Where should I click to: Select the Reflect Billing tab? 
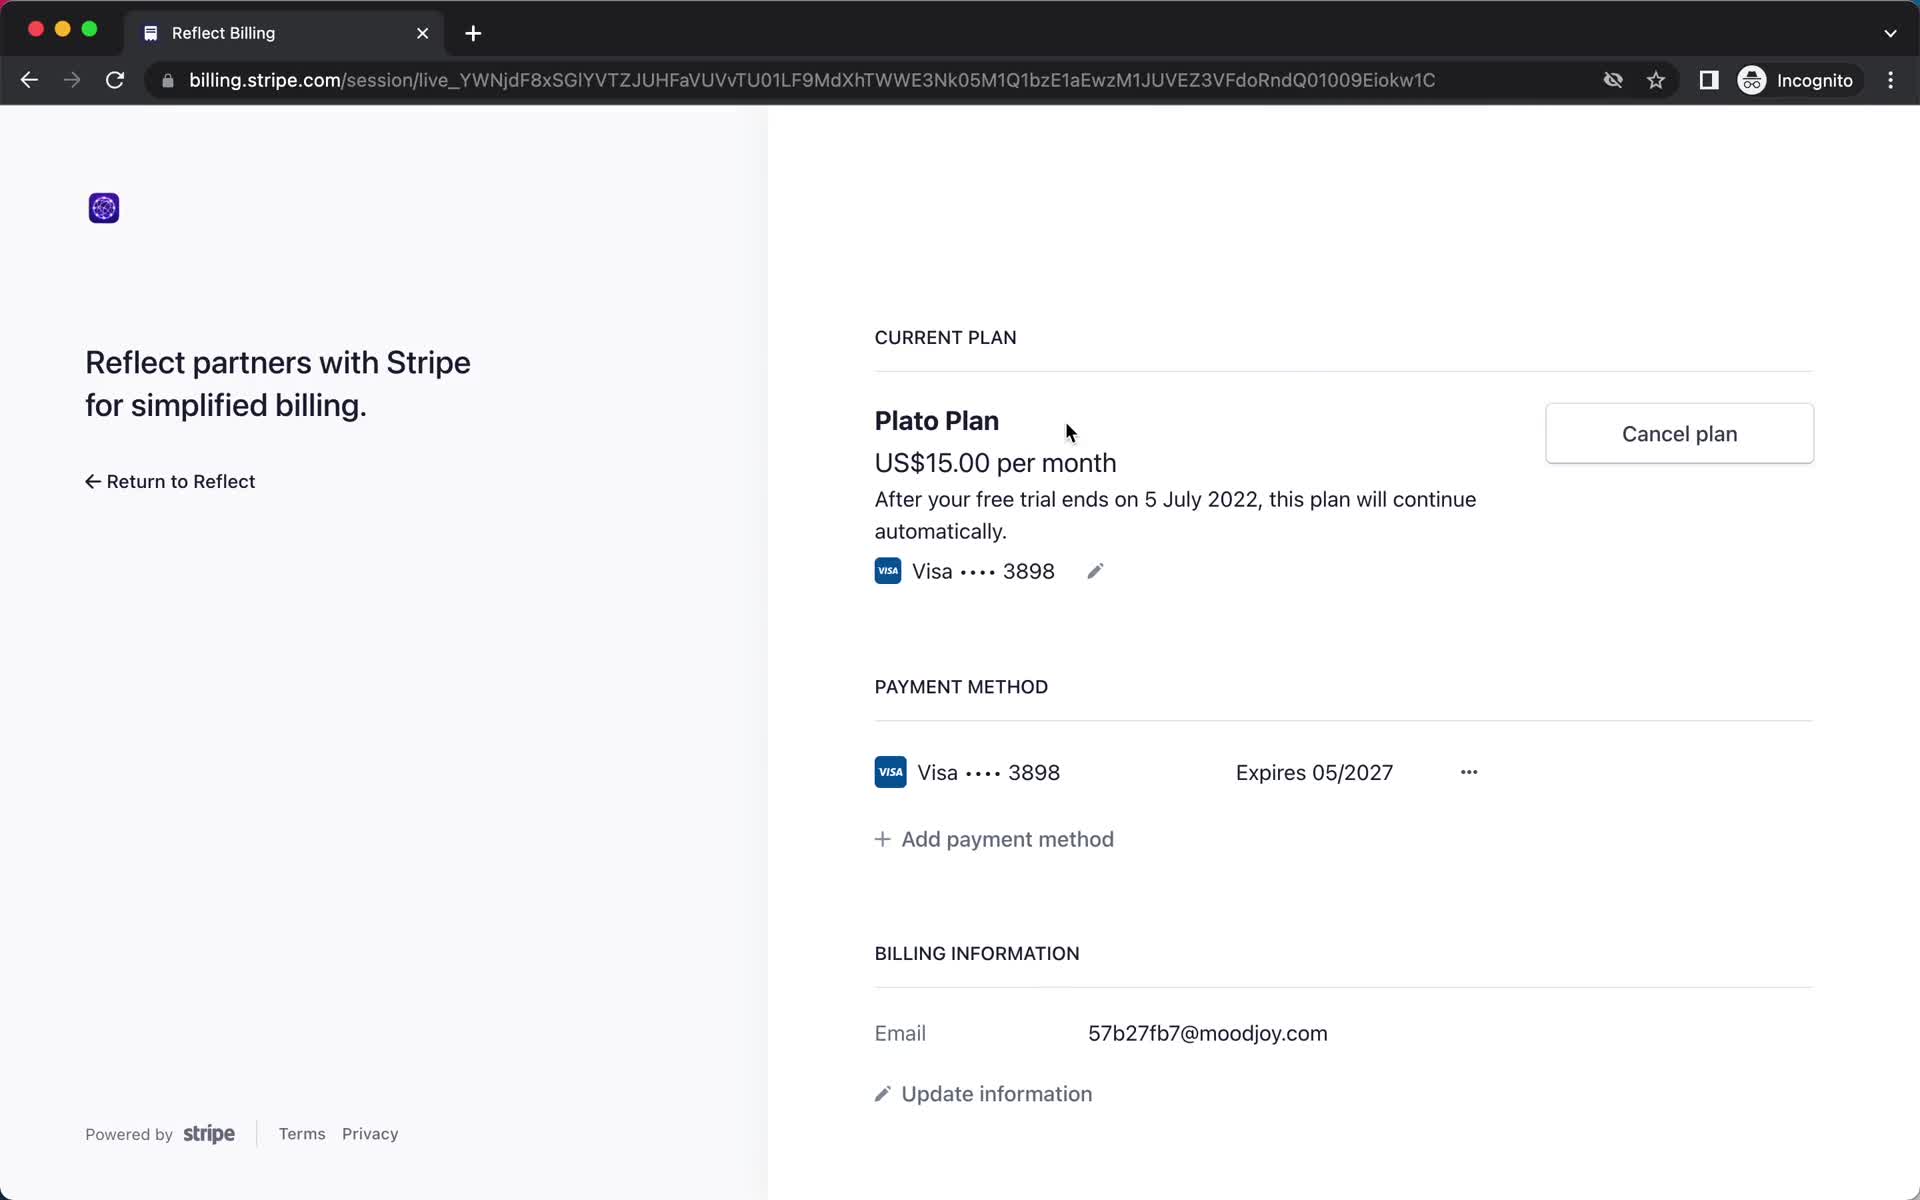point(285,33)
